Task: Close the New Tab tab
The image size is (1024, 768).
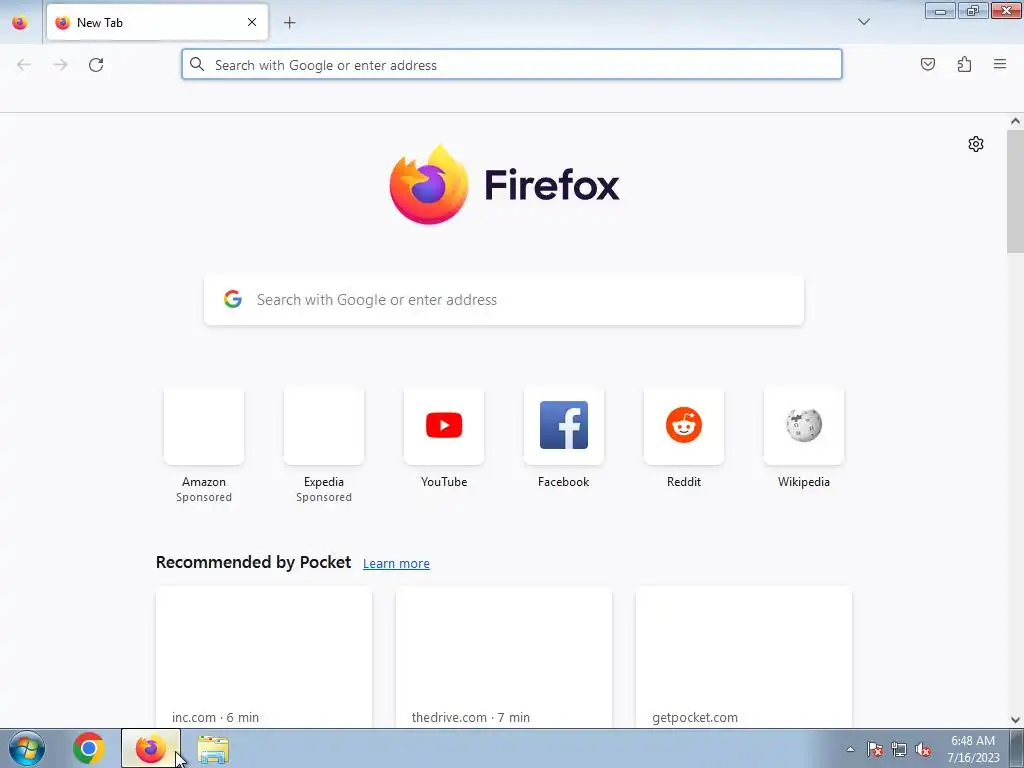Action: pyautogui.click(x=251, y=22)
